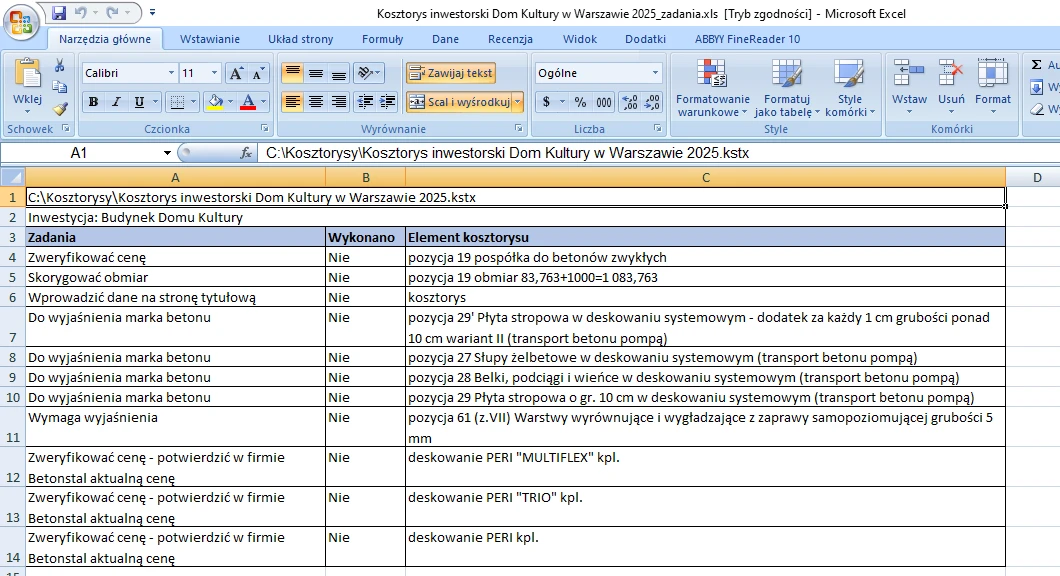1060x576 pixels.
Task: Toggle italic formatting
Action: [116, 102]
